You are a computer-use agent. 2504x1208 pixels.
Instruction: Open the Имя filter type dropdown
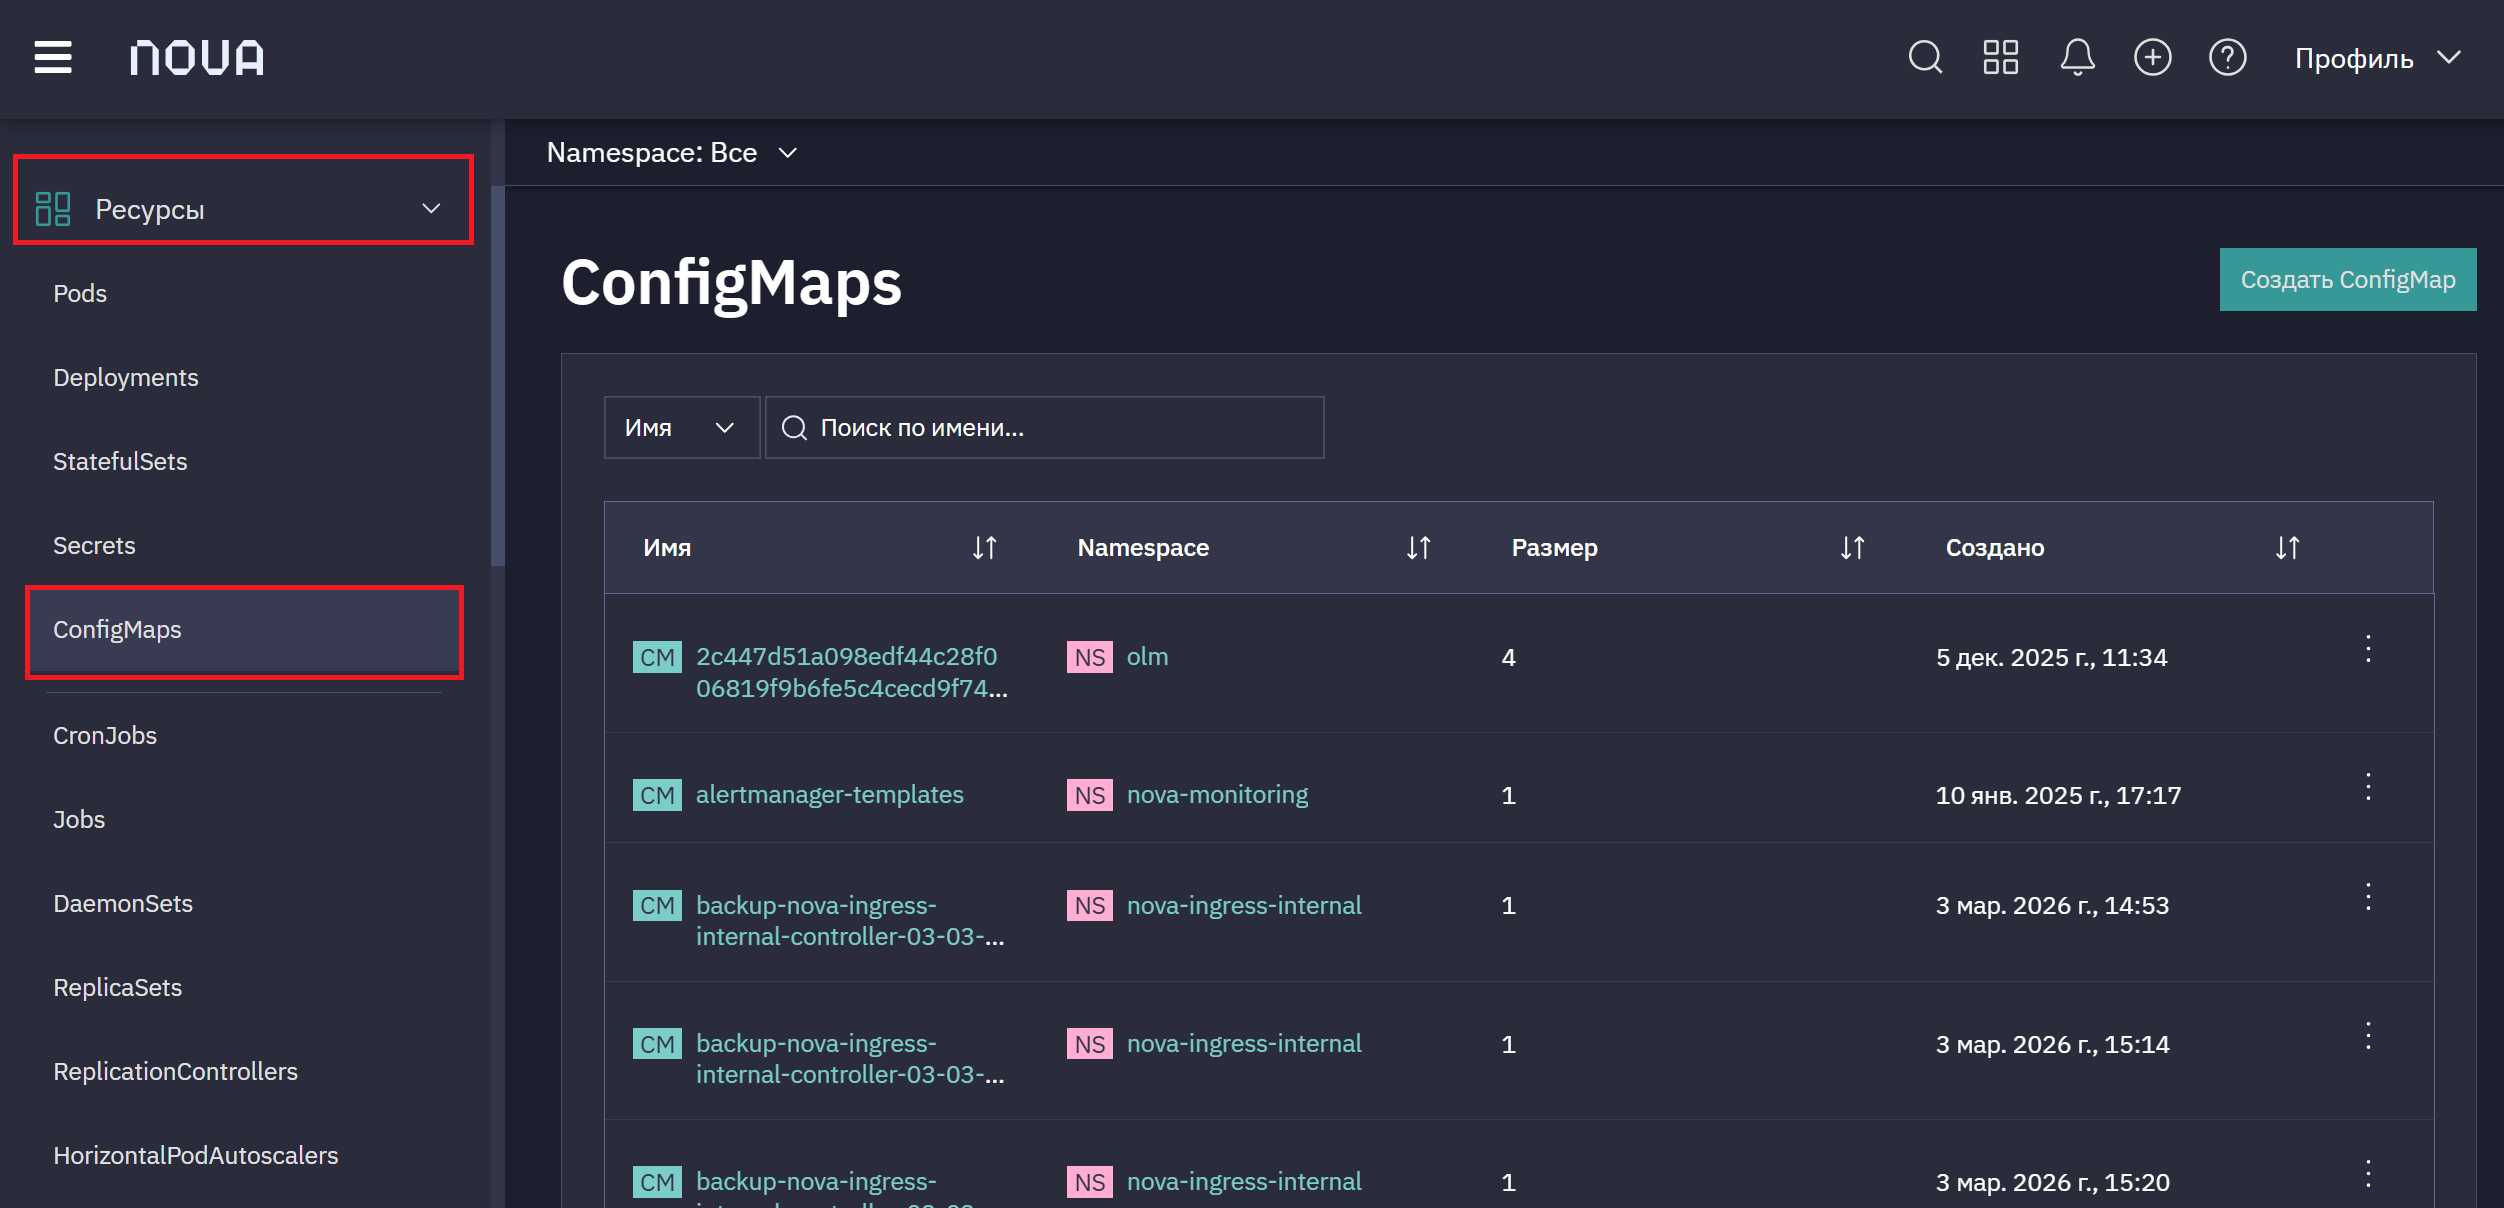(682, 428)
